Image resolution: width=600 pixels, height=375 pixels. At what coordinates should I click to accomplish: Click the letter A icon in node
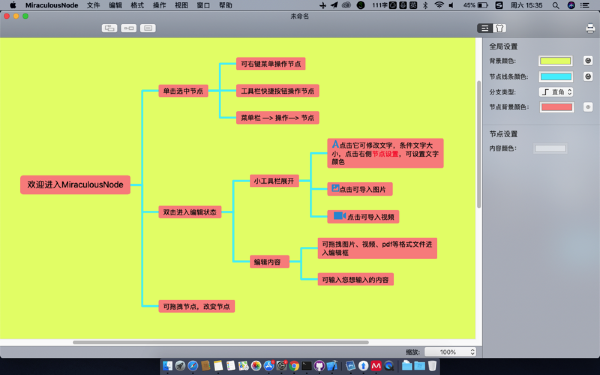335,144
